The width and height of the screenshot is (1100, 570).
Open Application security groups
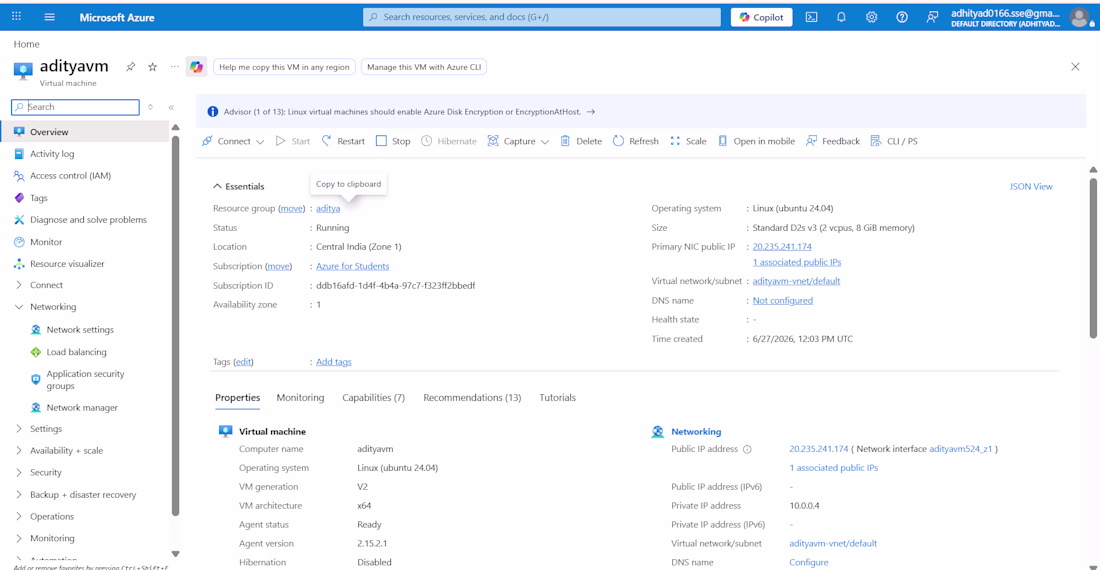coord(86,379)
